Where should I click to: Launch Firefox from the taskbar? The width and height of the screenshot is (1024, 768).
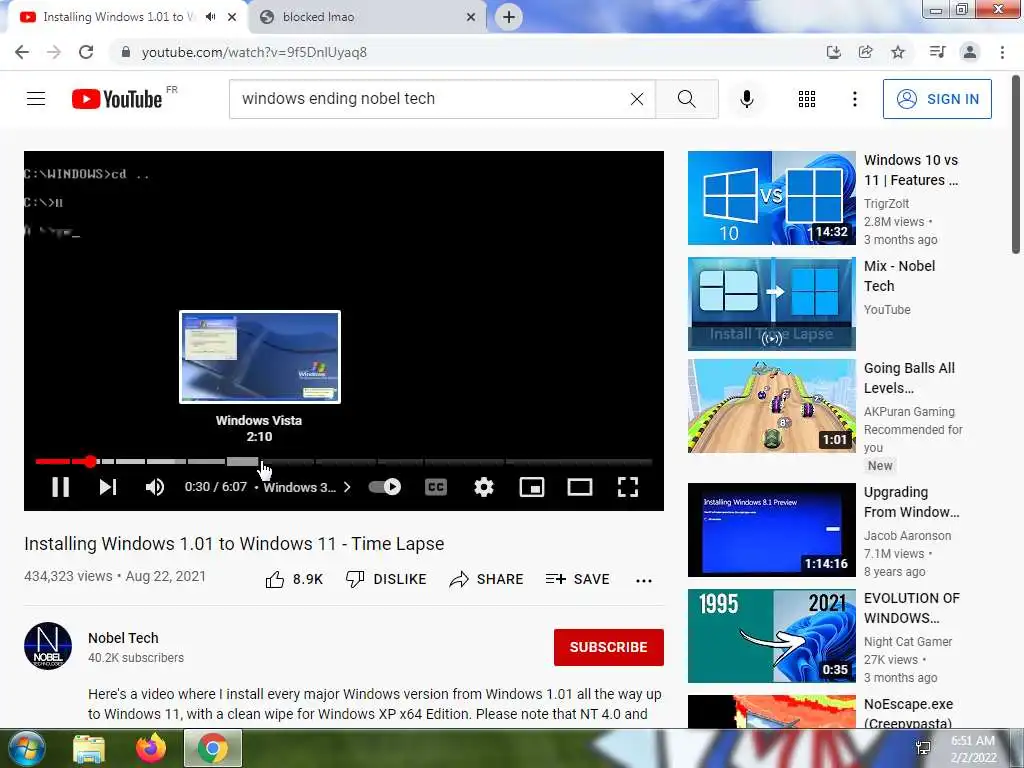point(151,748)
